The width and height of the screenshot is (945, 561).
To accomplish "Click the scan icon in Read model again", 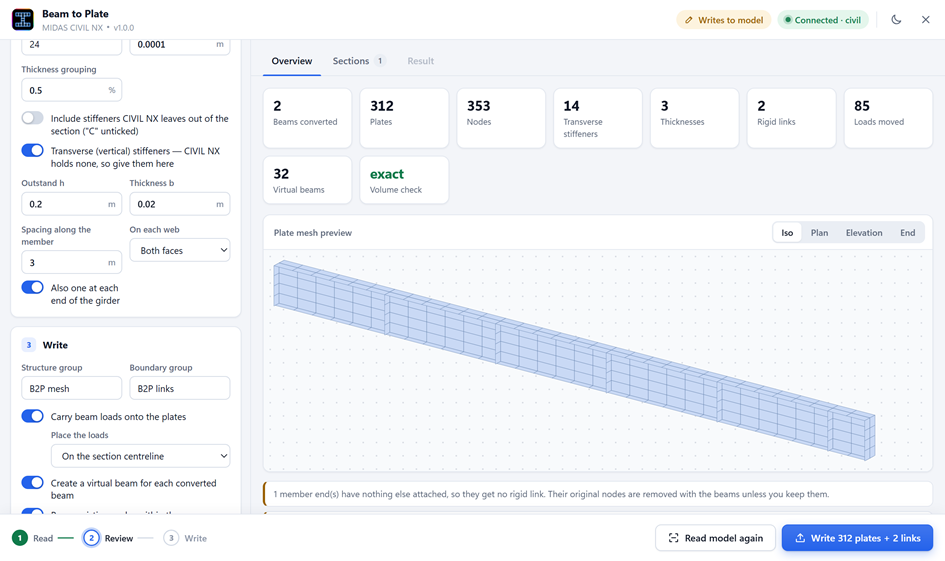I will [673, 538].
